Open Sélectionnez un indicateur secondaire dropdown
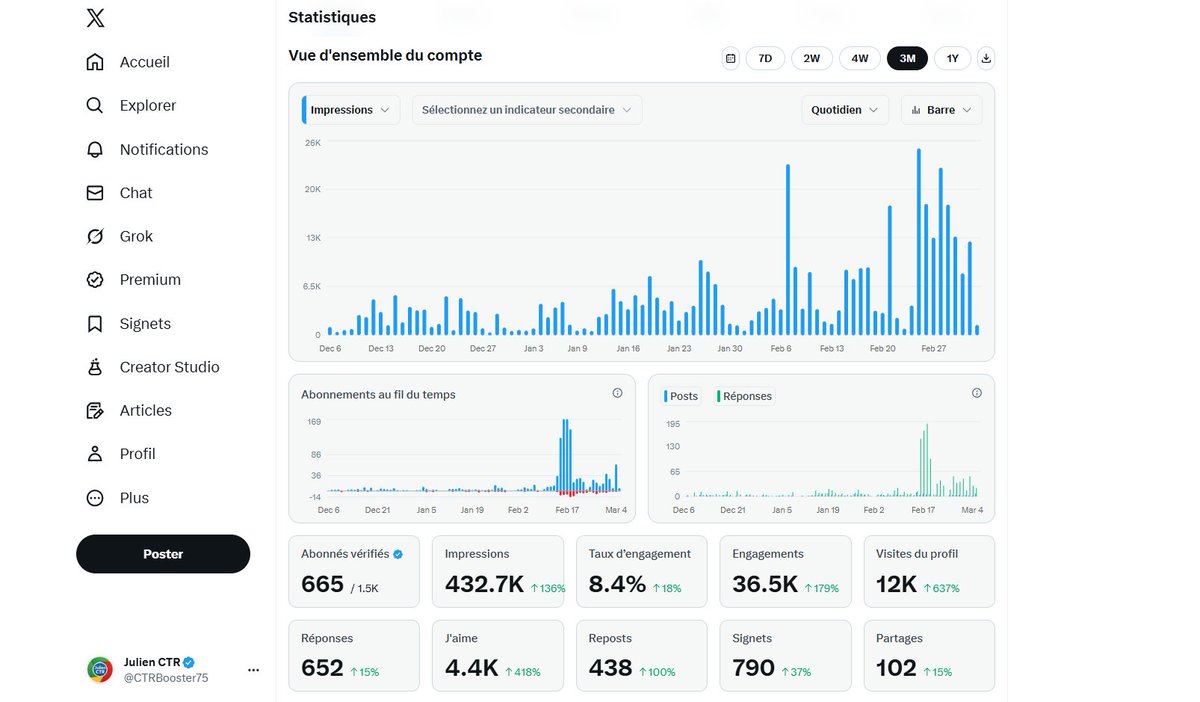The image size is (1200, 702). click(x=527, y=110)
